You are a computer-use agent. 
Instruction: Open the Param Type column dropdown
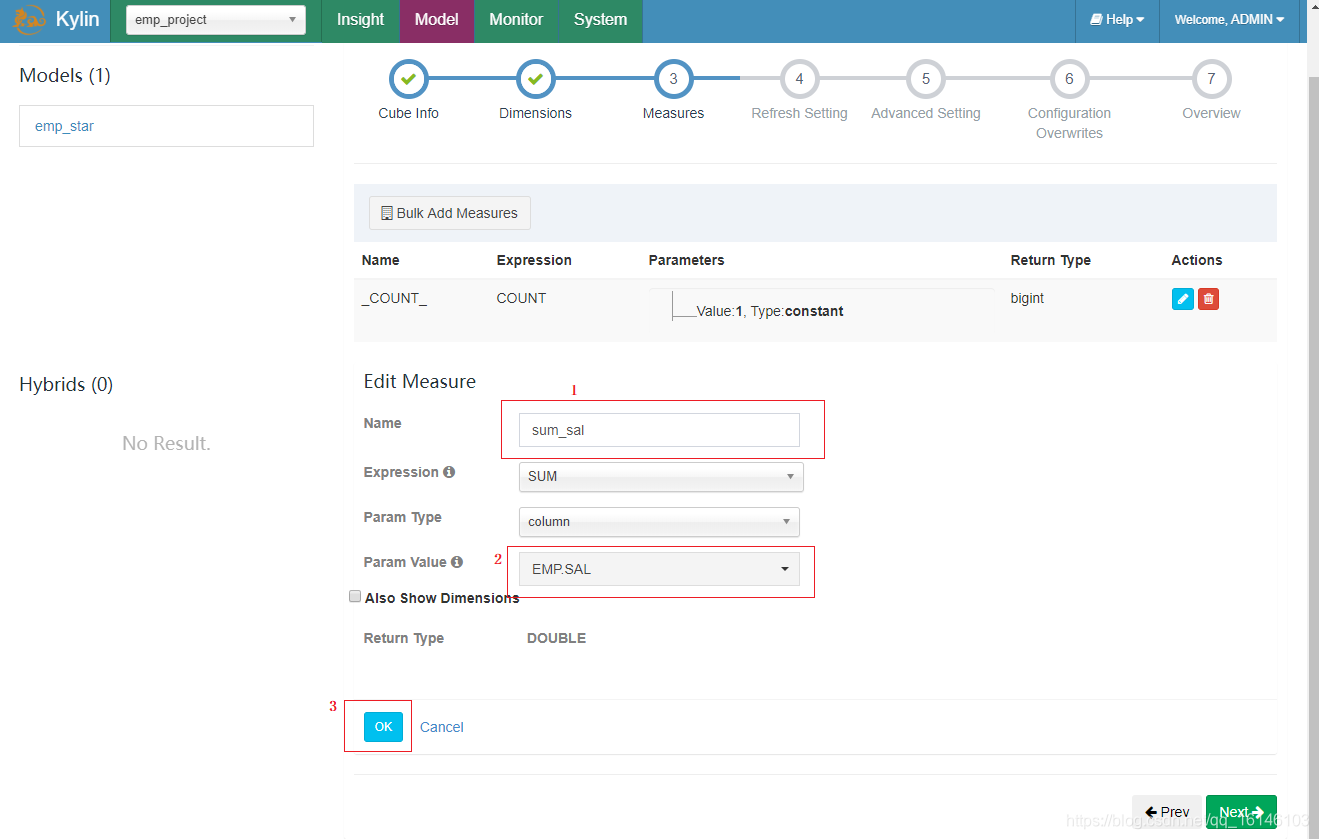[659, 521]
